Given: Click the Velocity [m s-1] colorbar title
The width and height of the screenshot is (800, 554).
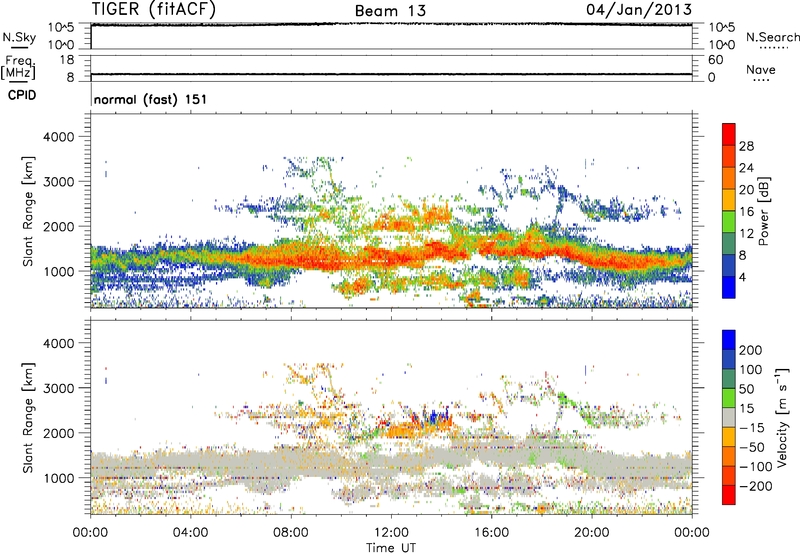Looking at the screenshot, I should (782, 417).
